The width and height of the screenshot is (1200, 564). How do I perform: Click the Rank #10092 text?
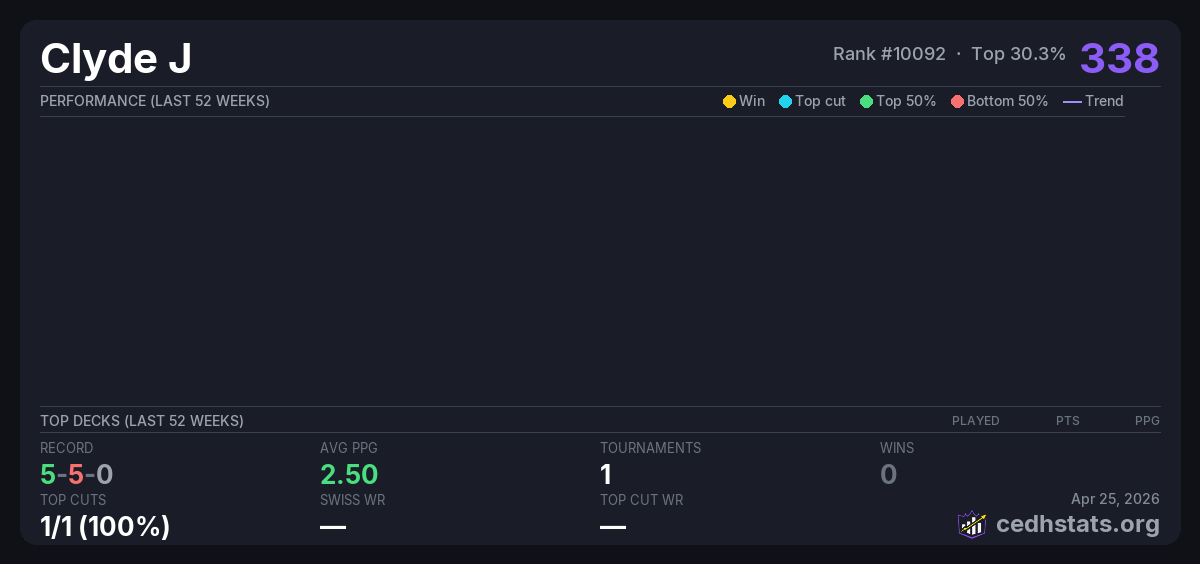[x=889, y=54]
